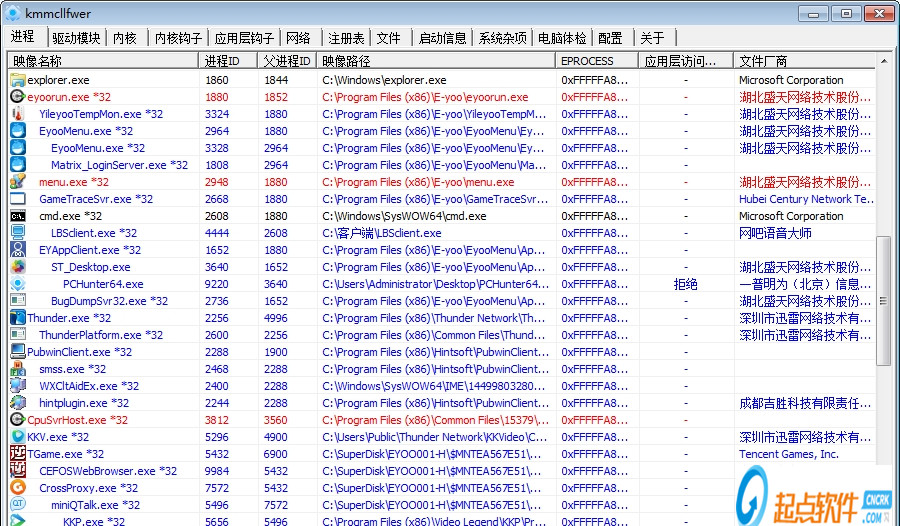
Task: Click the miniQTalk.exe chat icon
Action: click(18, 504)
